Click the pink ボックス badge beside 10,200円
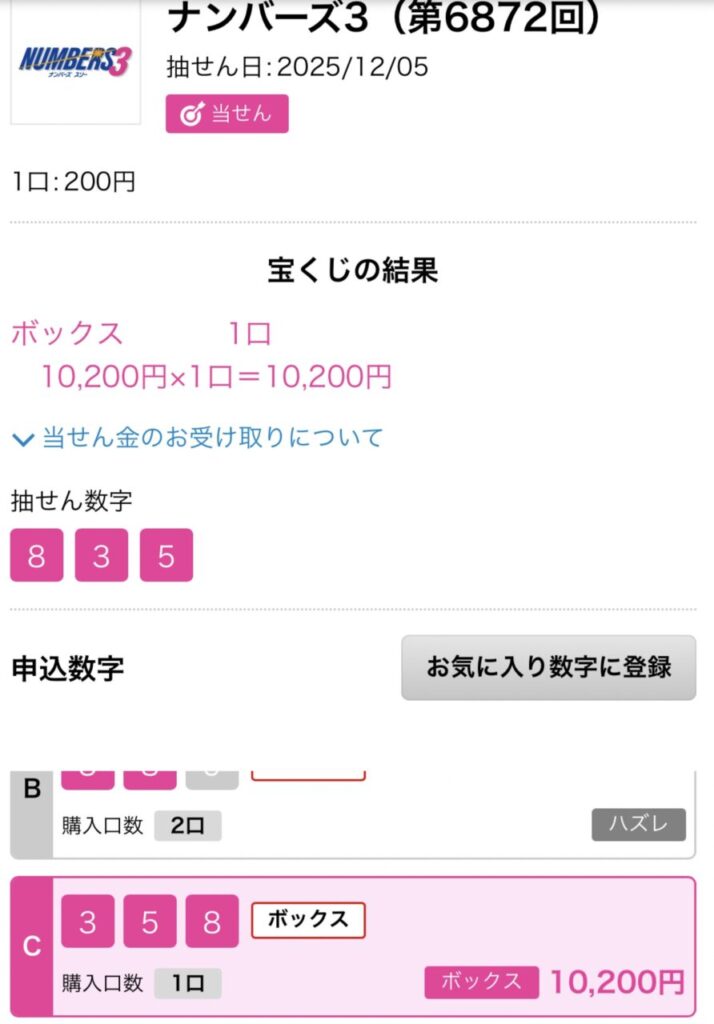Screen dimensions: 714x1024 [x=482, y=982]
